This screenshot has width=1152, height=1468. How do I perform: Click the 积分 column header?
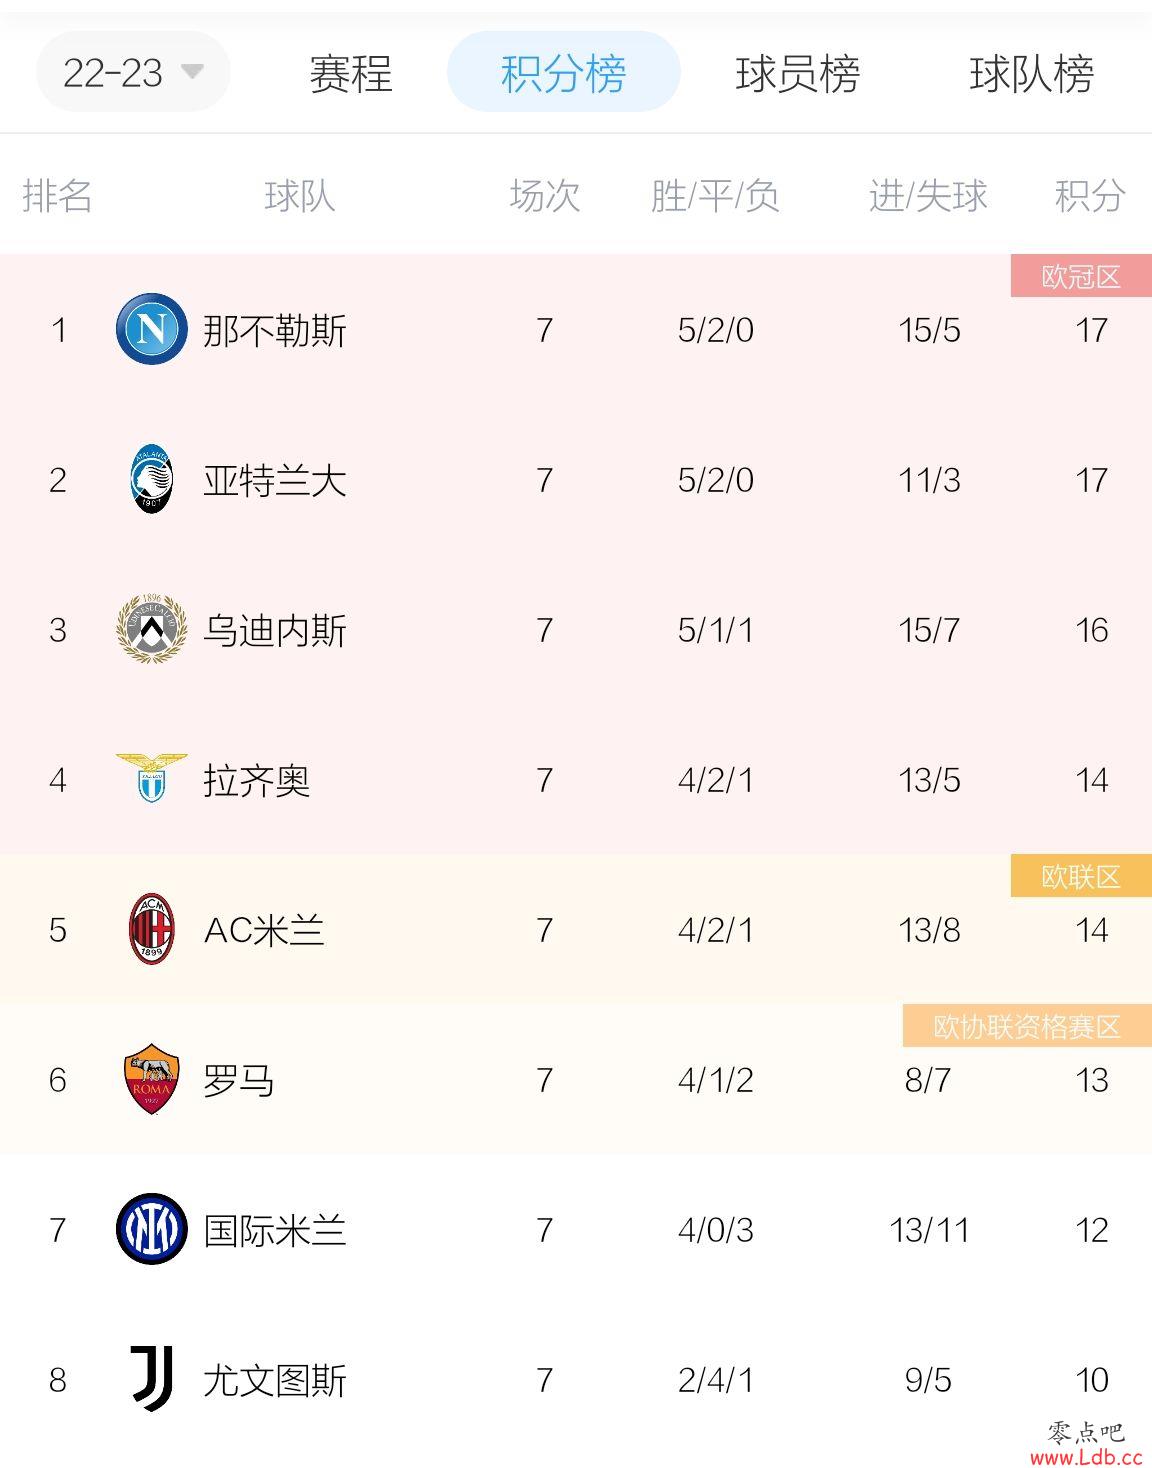coord(1090,195)
